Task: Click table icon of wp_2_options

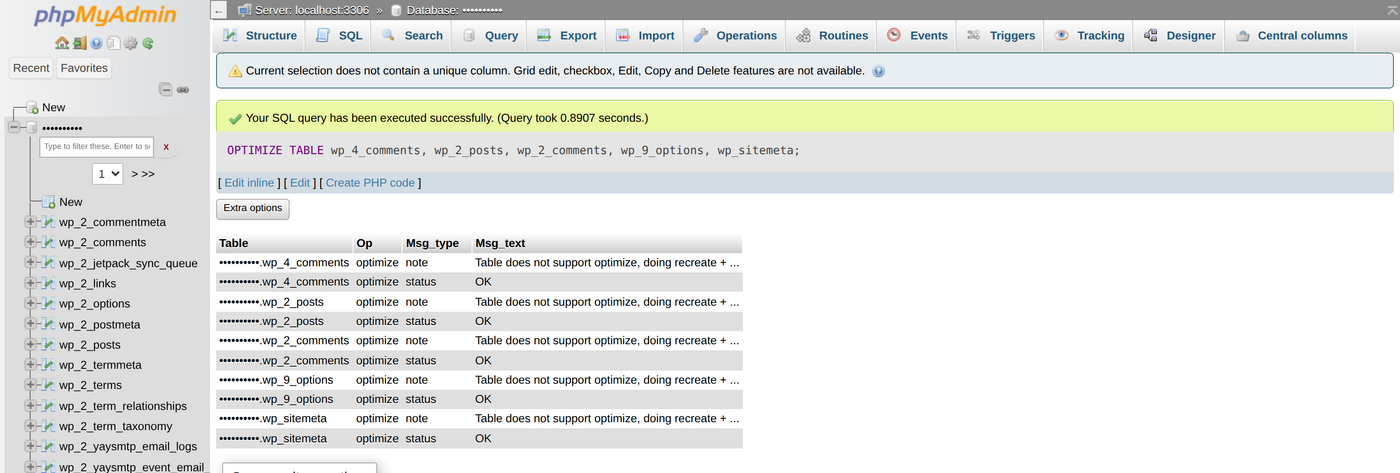Action: (x=48, y=303)
